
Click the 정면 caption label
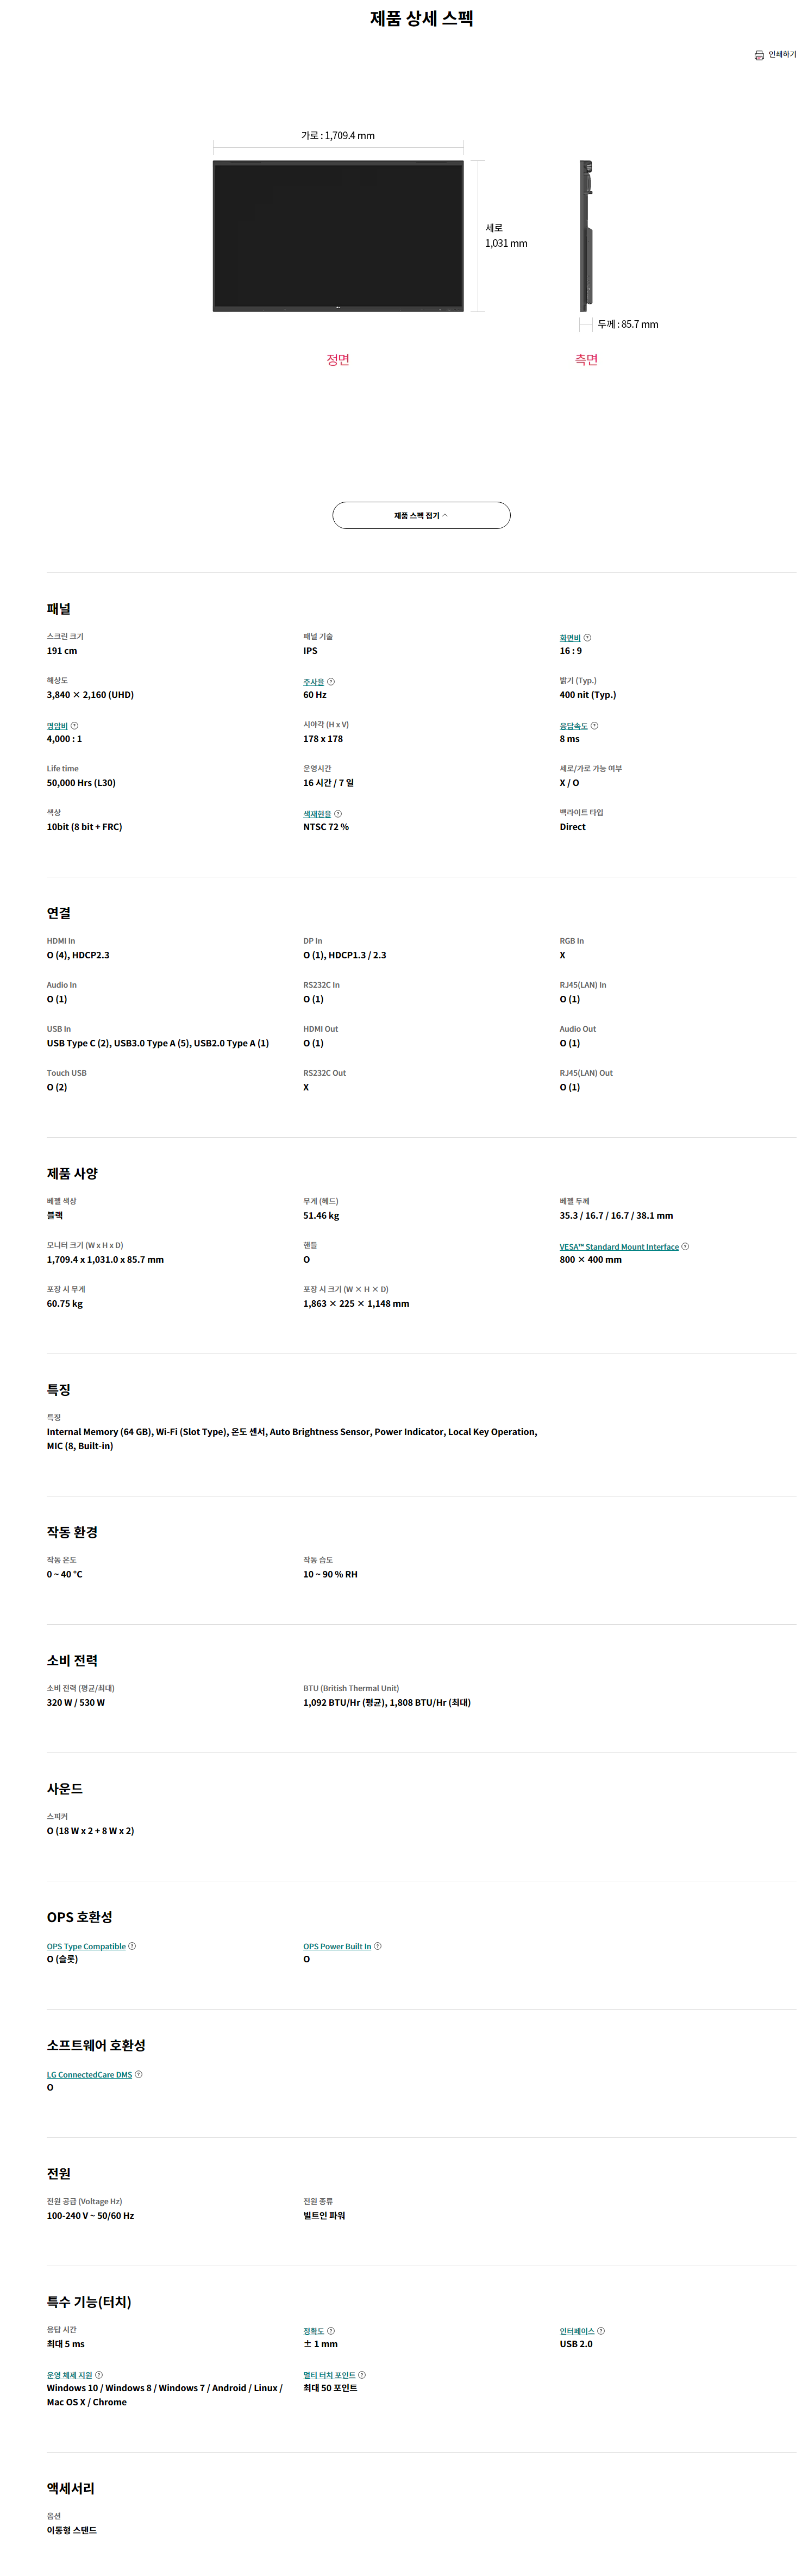(x=338, y=360)
